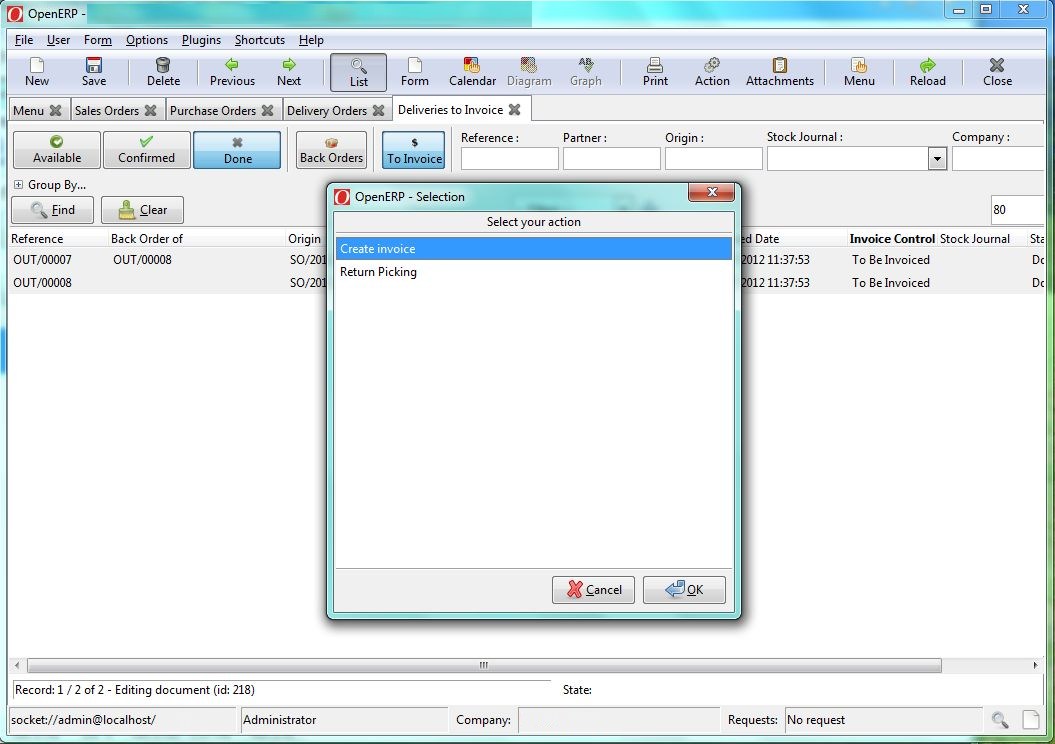This screenshot has height=744, width=1055.
Task: Switch to List view
Action: point(359,73)
